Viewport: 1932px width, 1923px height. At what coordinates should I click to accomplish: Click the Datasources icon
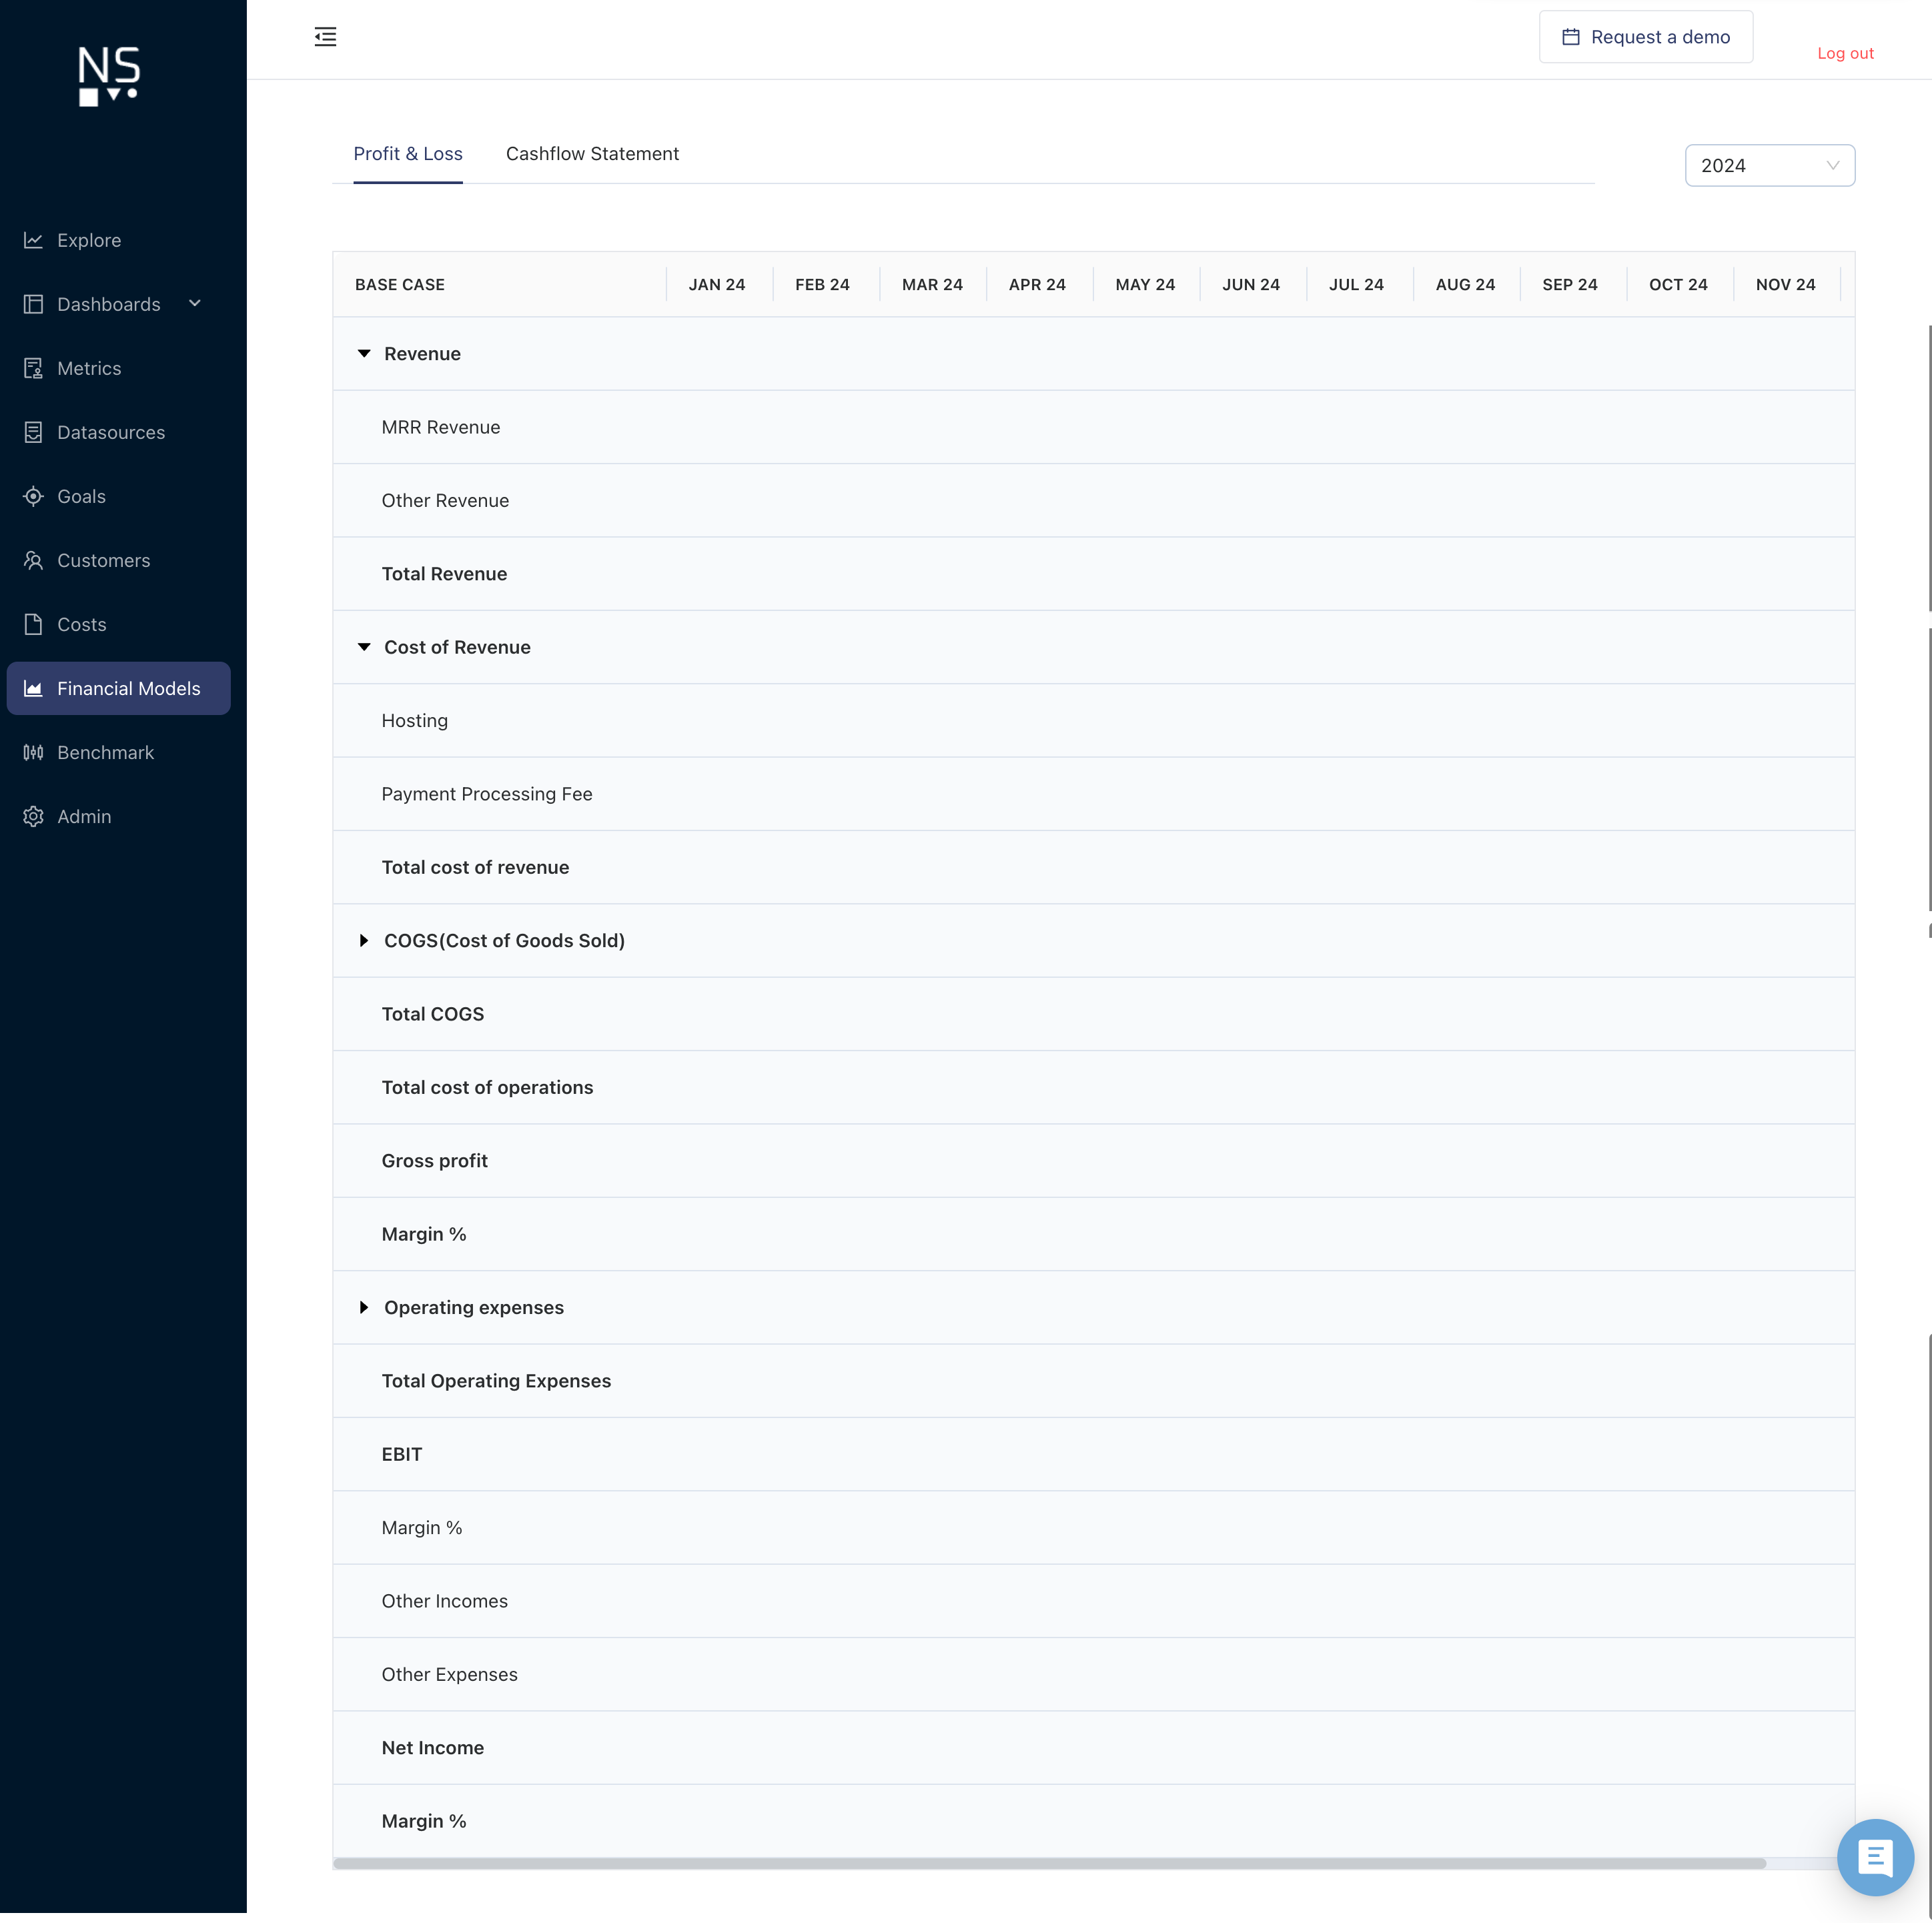click(x=33, y=432)
